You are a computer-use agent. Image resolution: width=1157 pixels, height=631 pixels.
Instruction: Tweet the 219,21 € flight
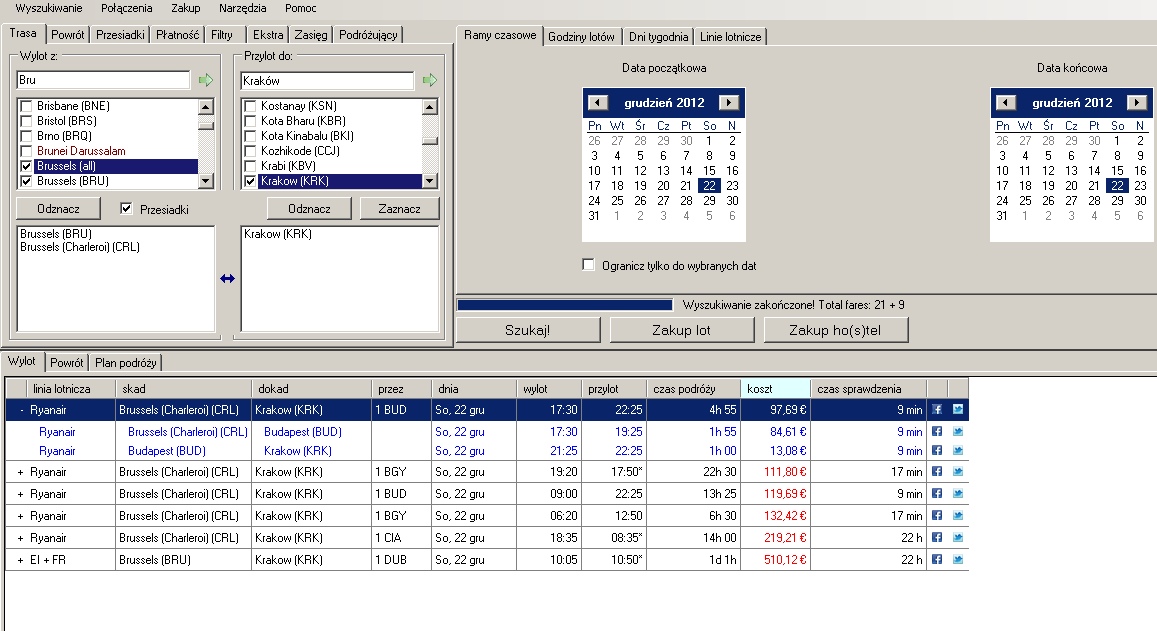(958, 537)
